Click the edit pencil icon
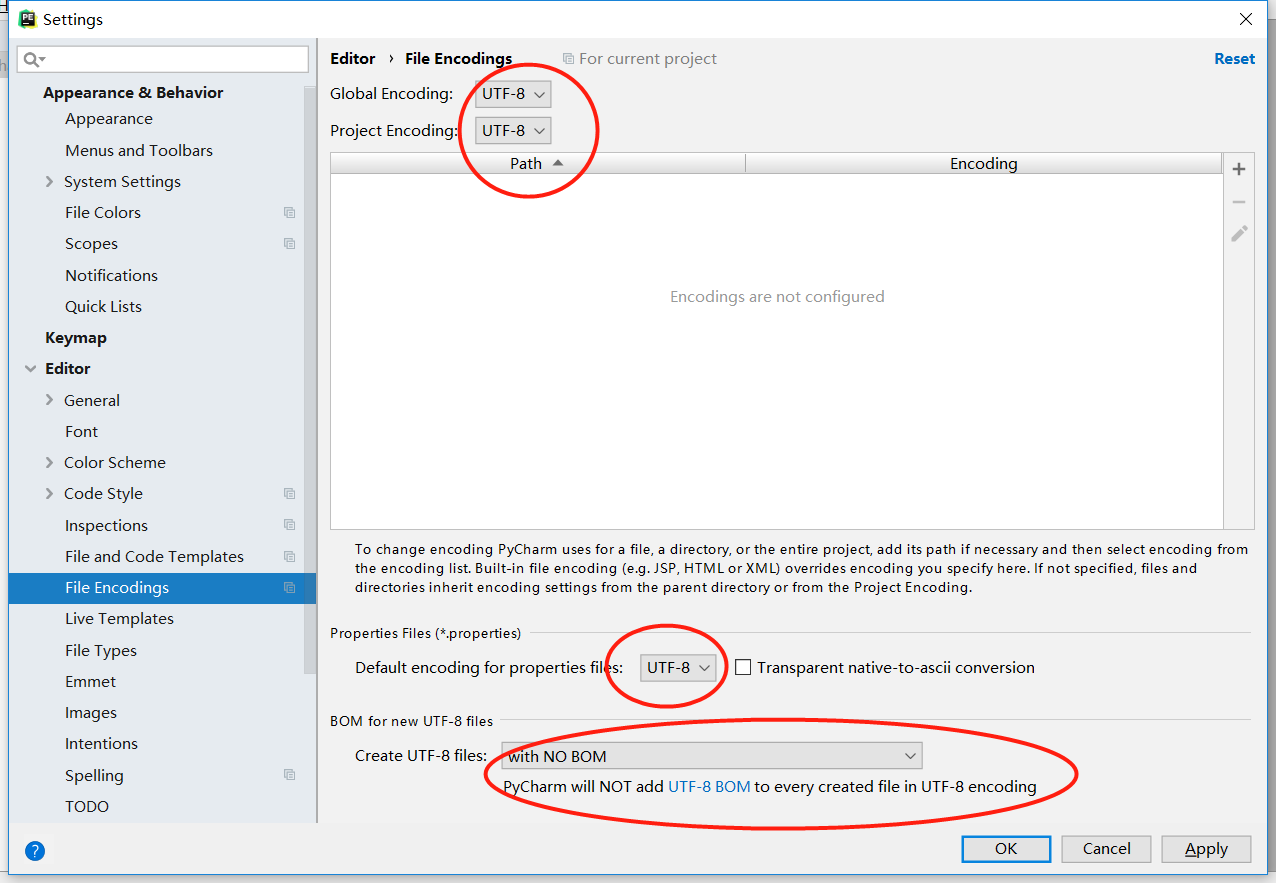The image size is (1276, 883). [x=1239, y=234]
